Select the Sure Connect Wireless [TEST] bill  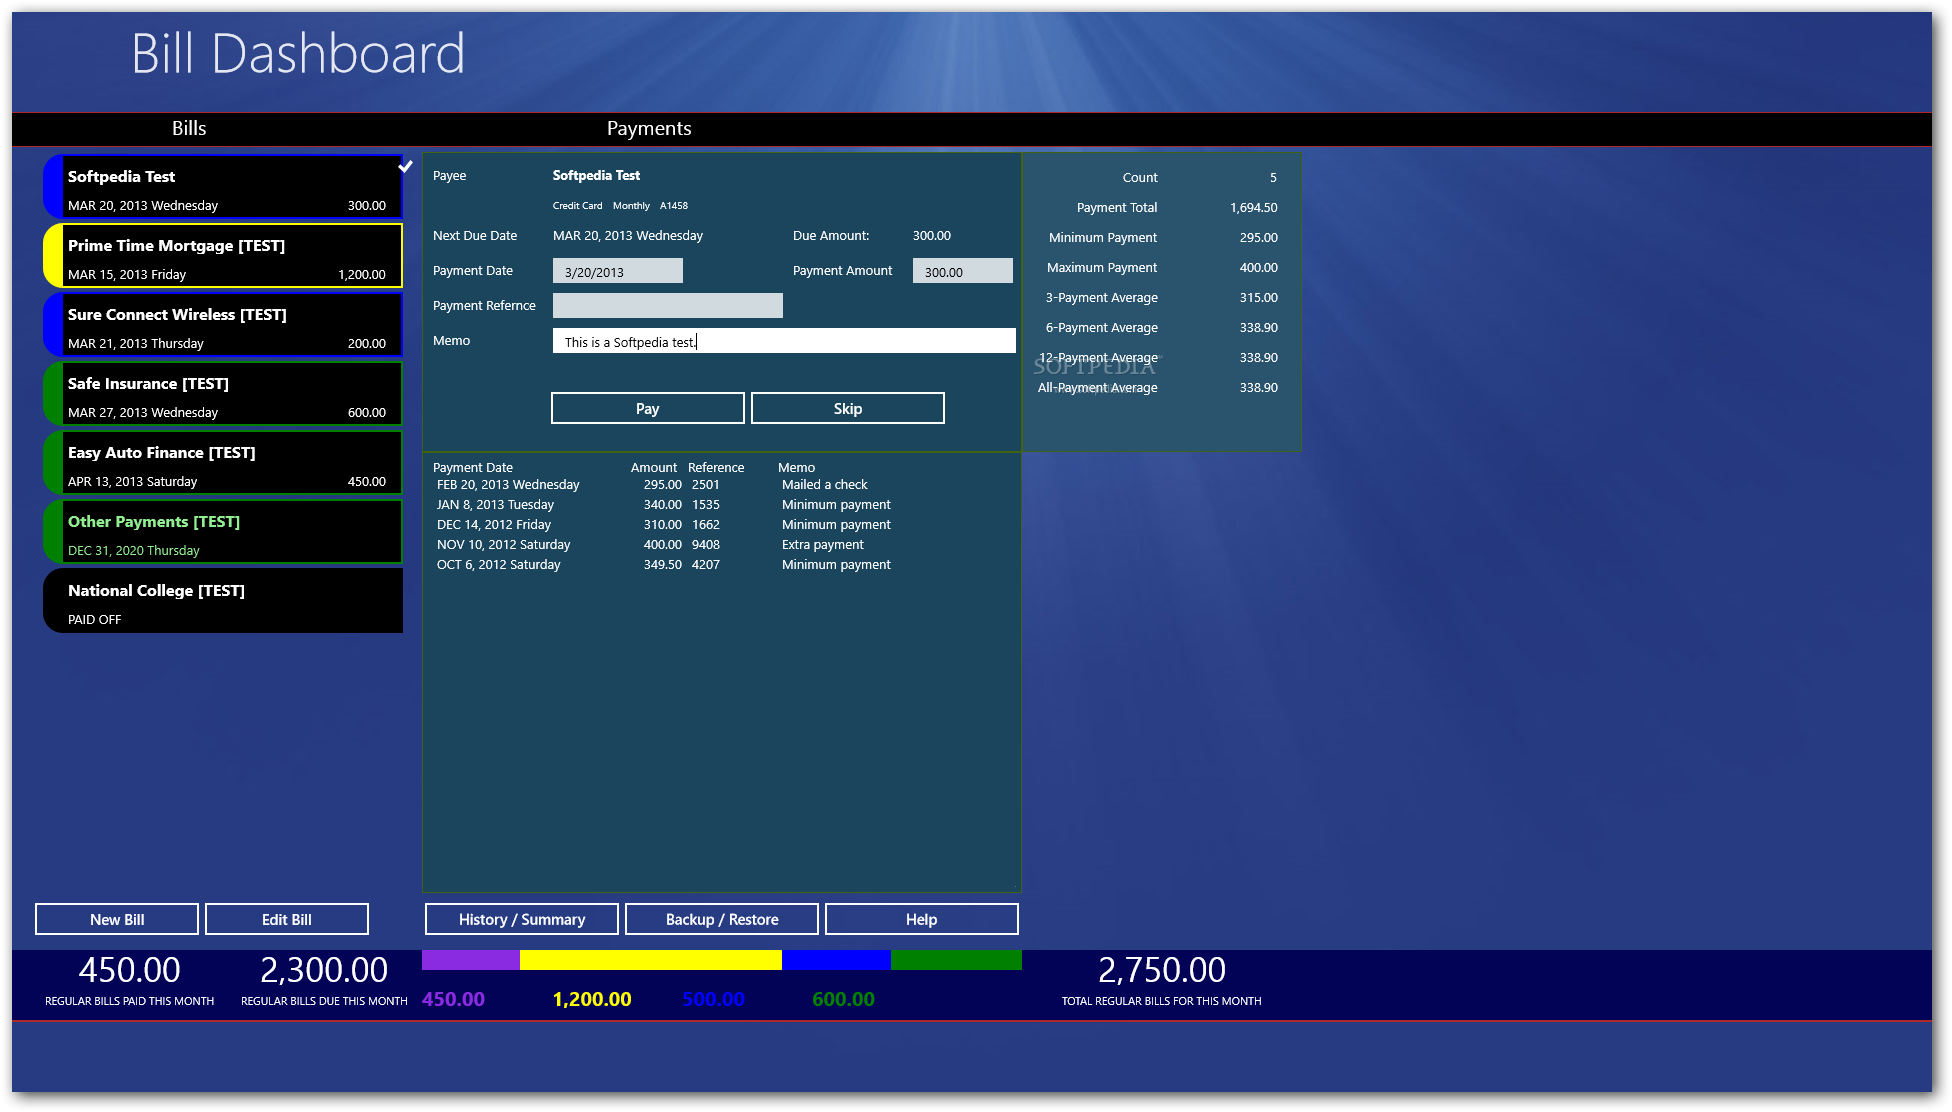point(223,325)
